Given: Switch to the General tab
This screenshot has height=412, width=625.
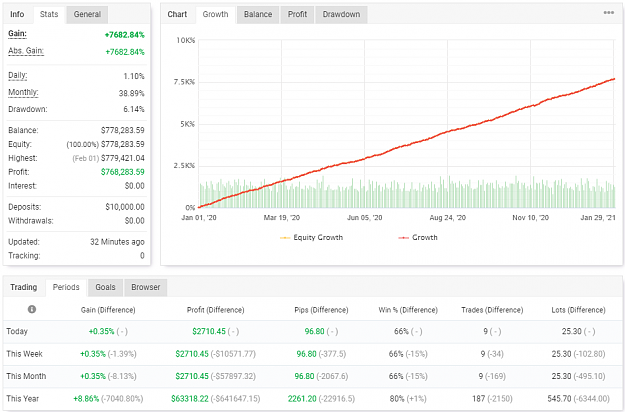Looking at the screenshot, I should point(87,14).
